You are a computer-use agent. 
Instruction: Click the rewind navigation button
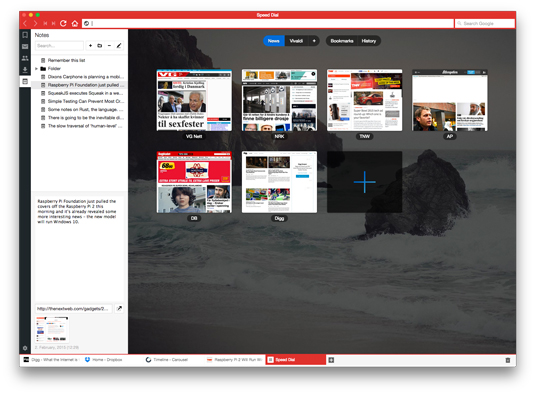(x=45, y=23)
